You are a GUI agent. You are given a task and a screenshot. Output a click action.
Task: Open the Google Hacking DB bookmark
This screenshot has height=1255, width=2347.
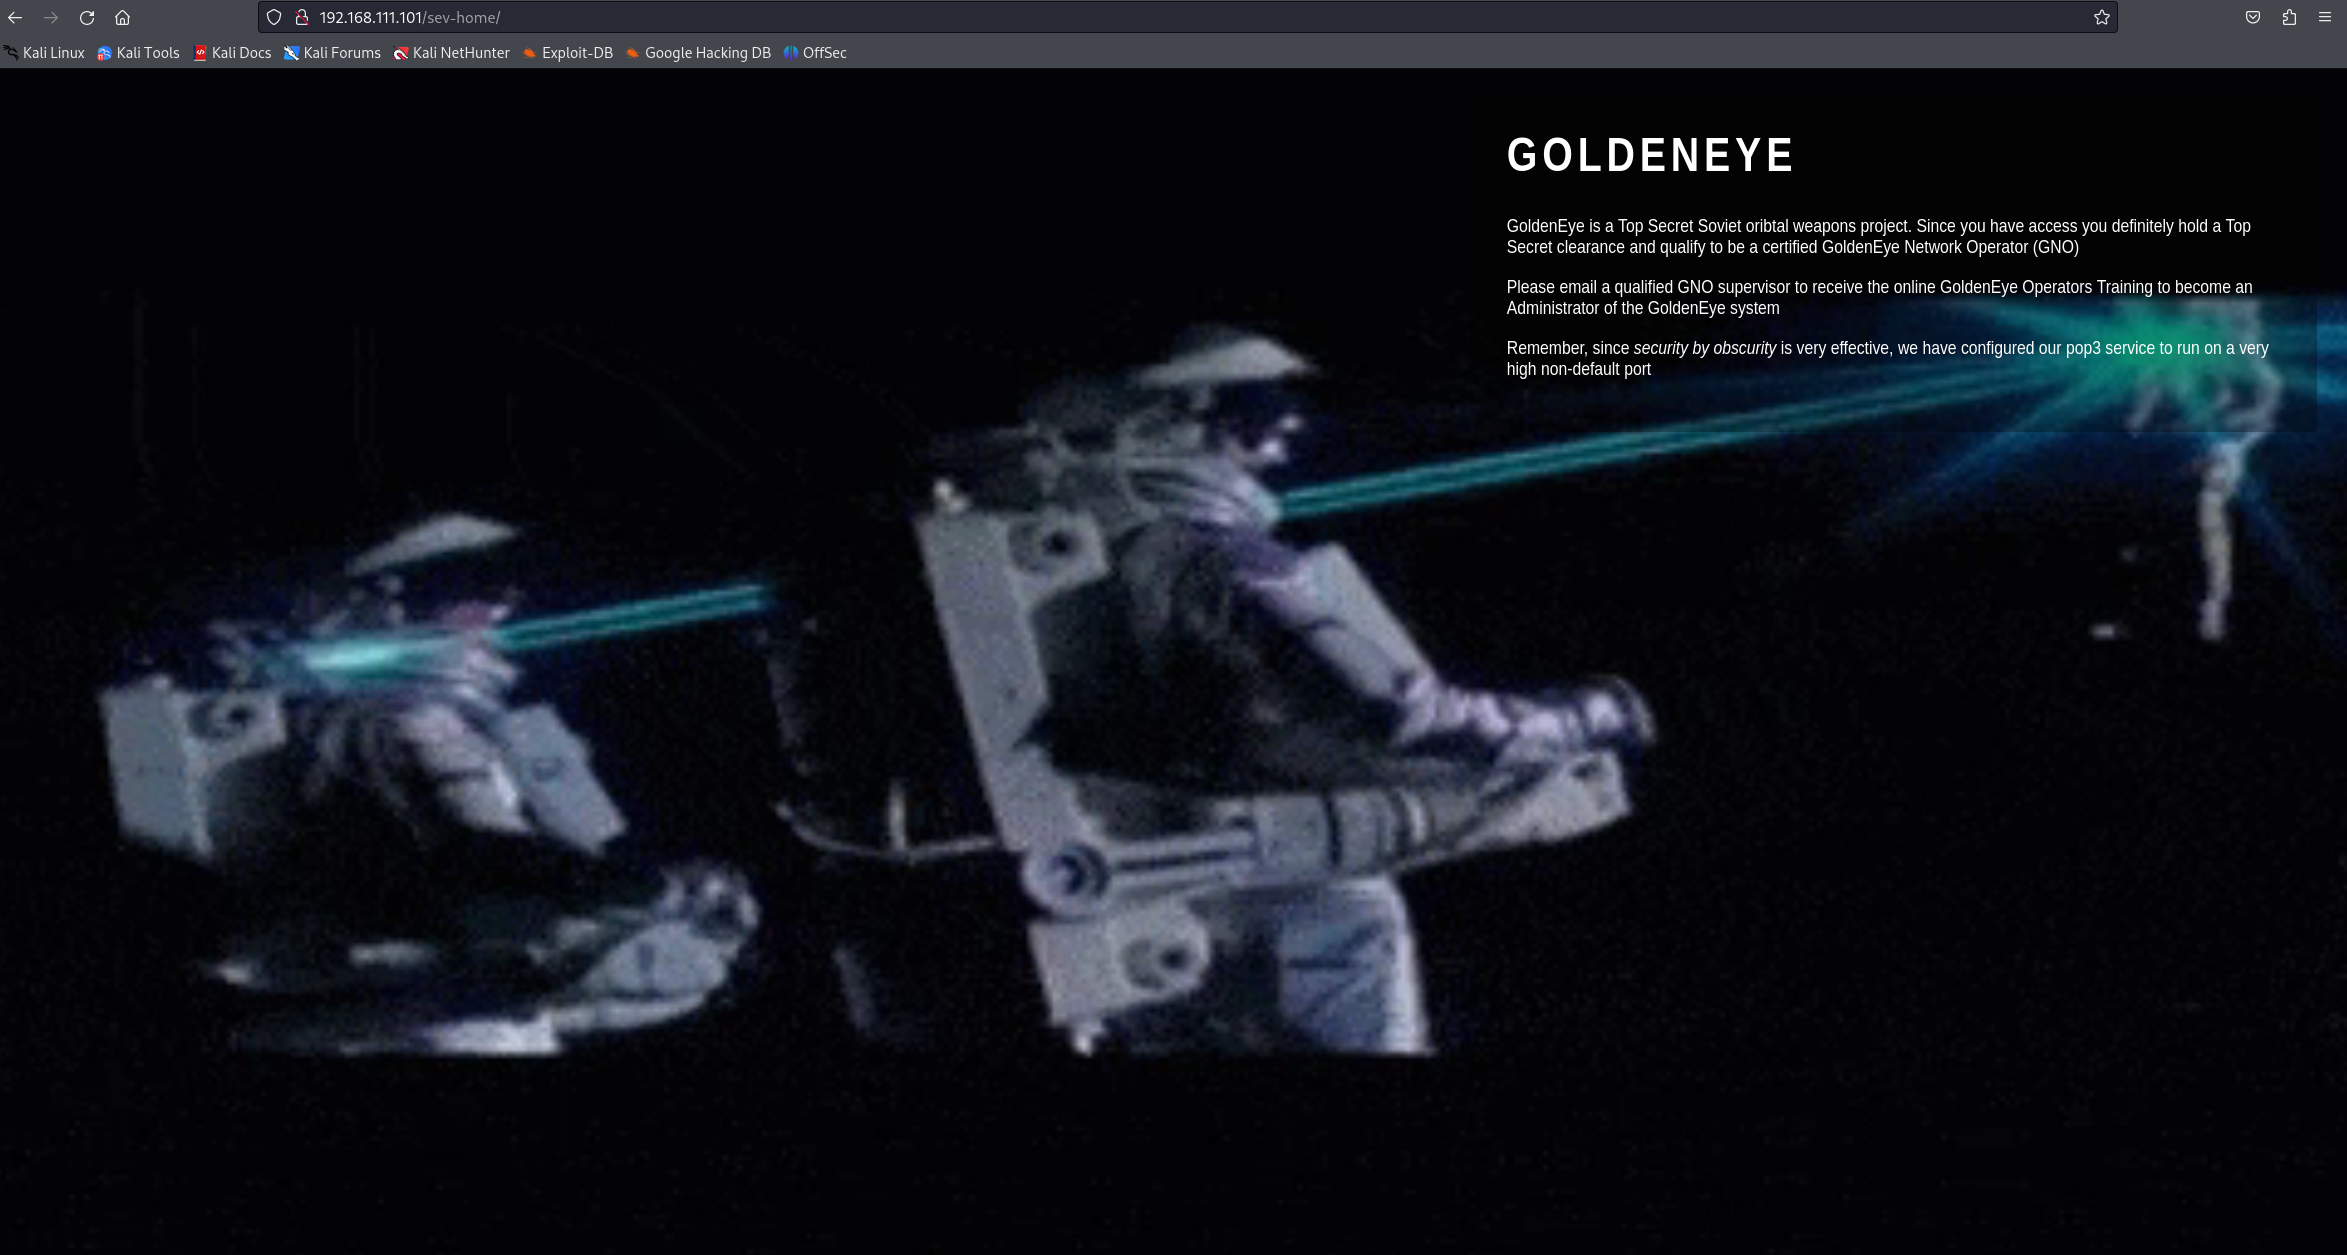(698, 53)
